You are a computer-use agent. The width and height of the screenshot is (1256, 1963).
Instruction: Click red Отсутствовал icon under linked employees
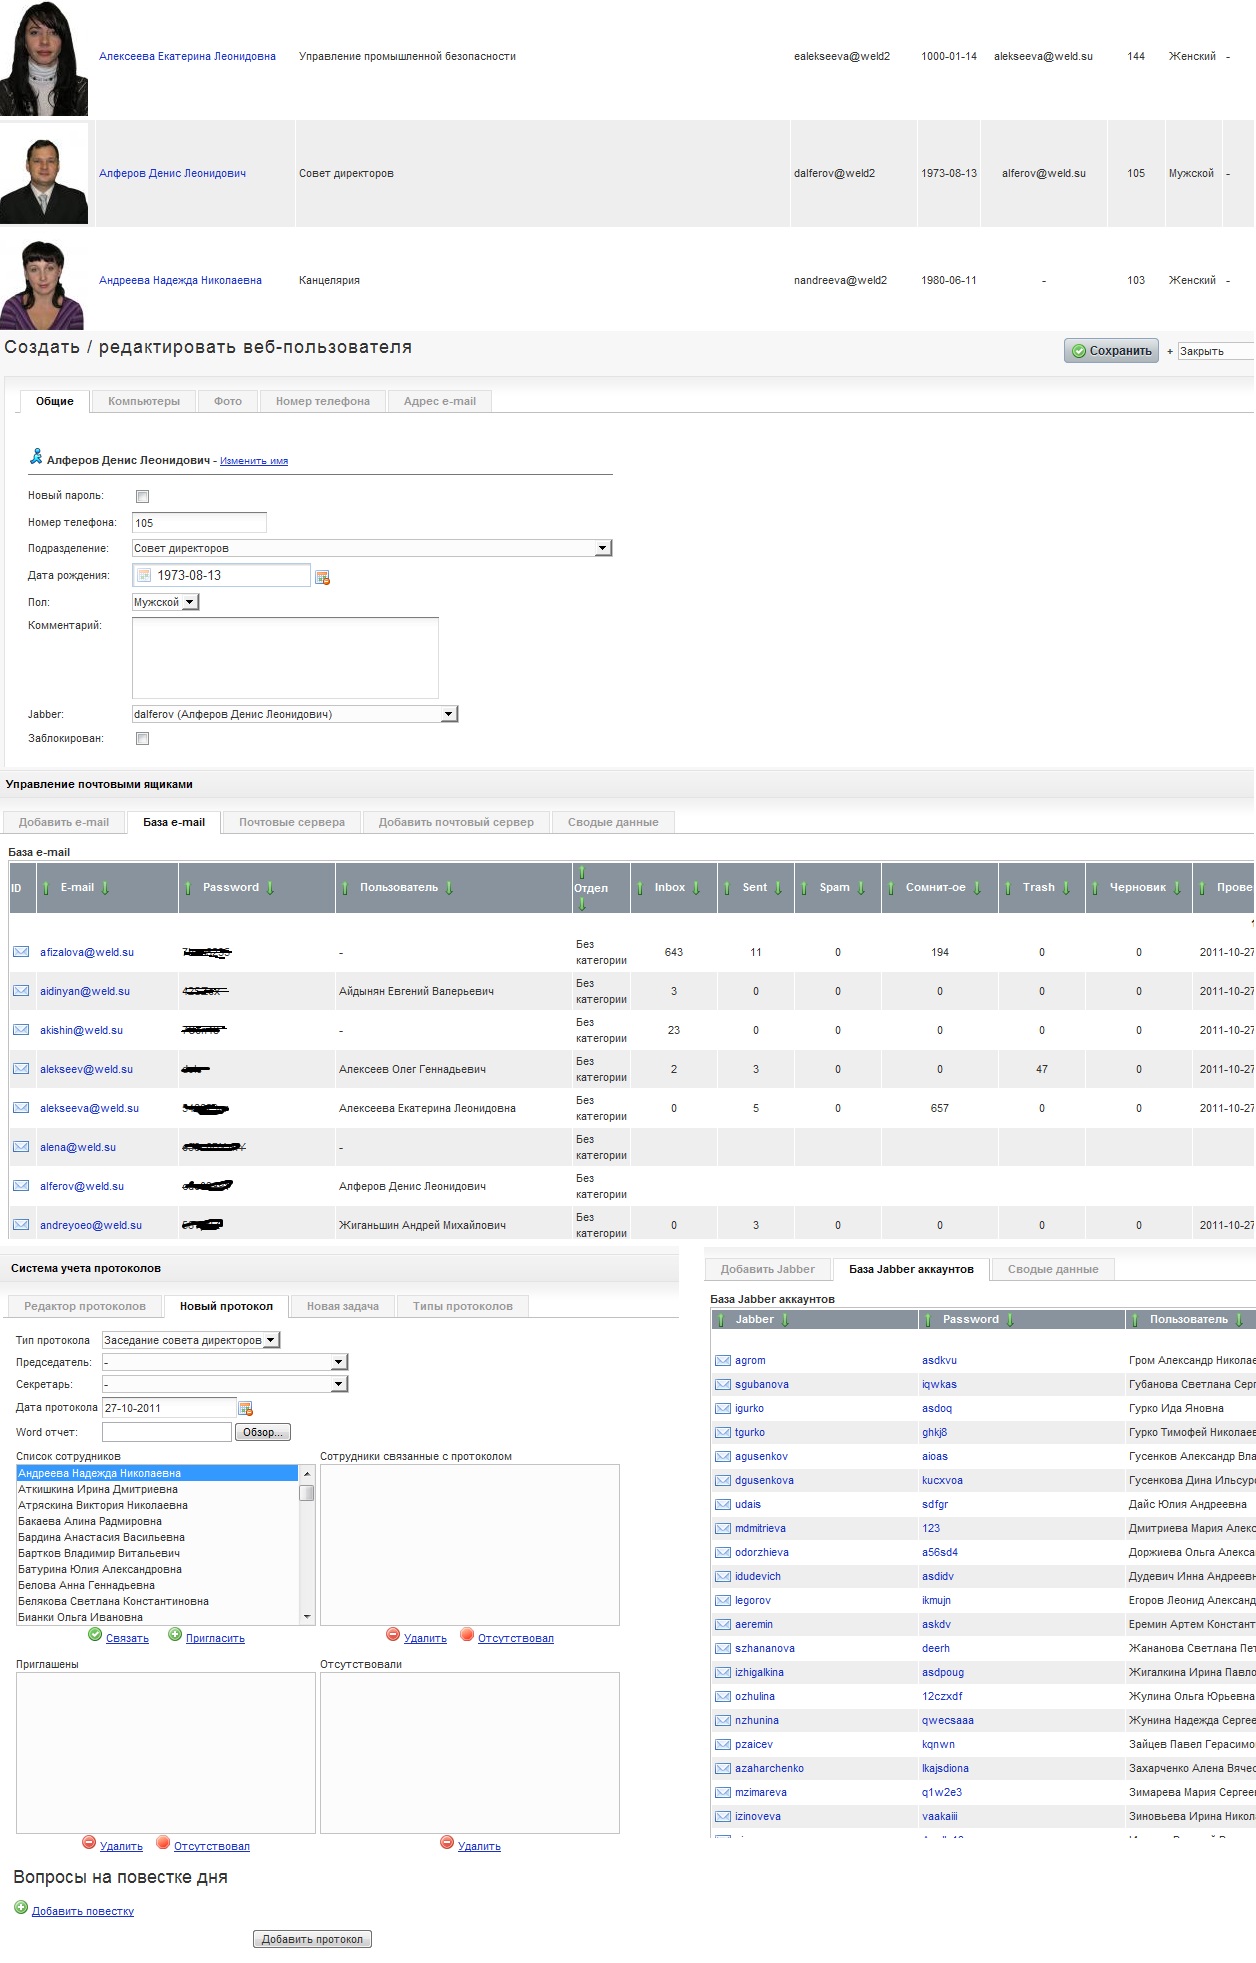click(467, 1634)
